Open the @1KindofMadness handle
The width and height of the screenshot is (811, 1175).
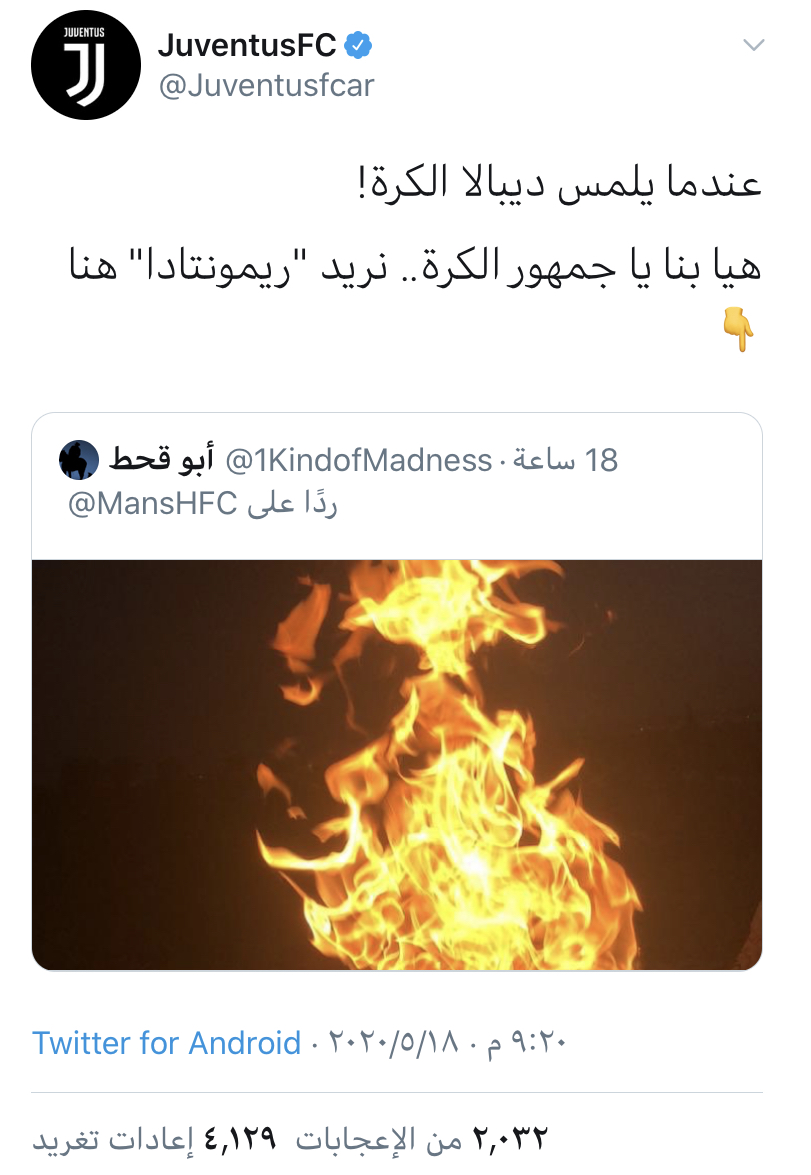(358, 460)
